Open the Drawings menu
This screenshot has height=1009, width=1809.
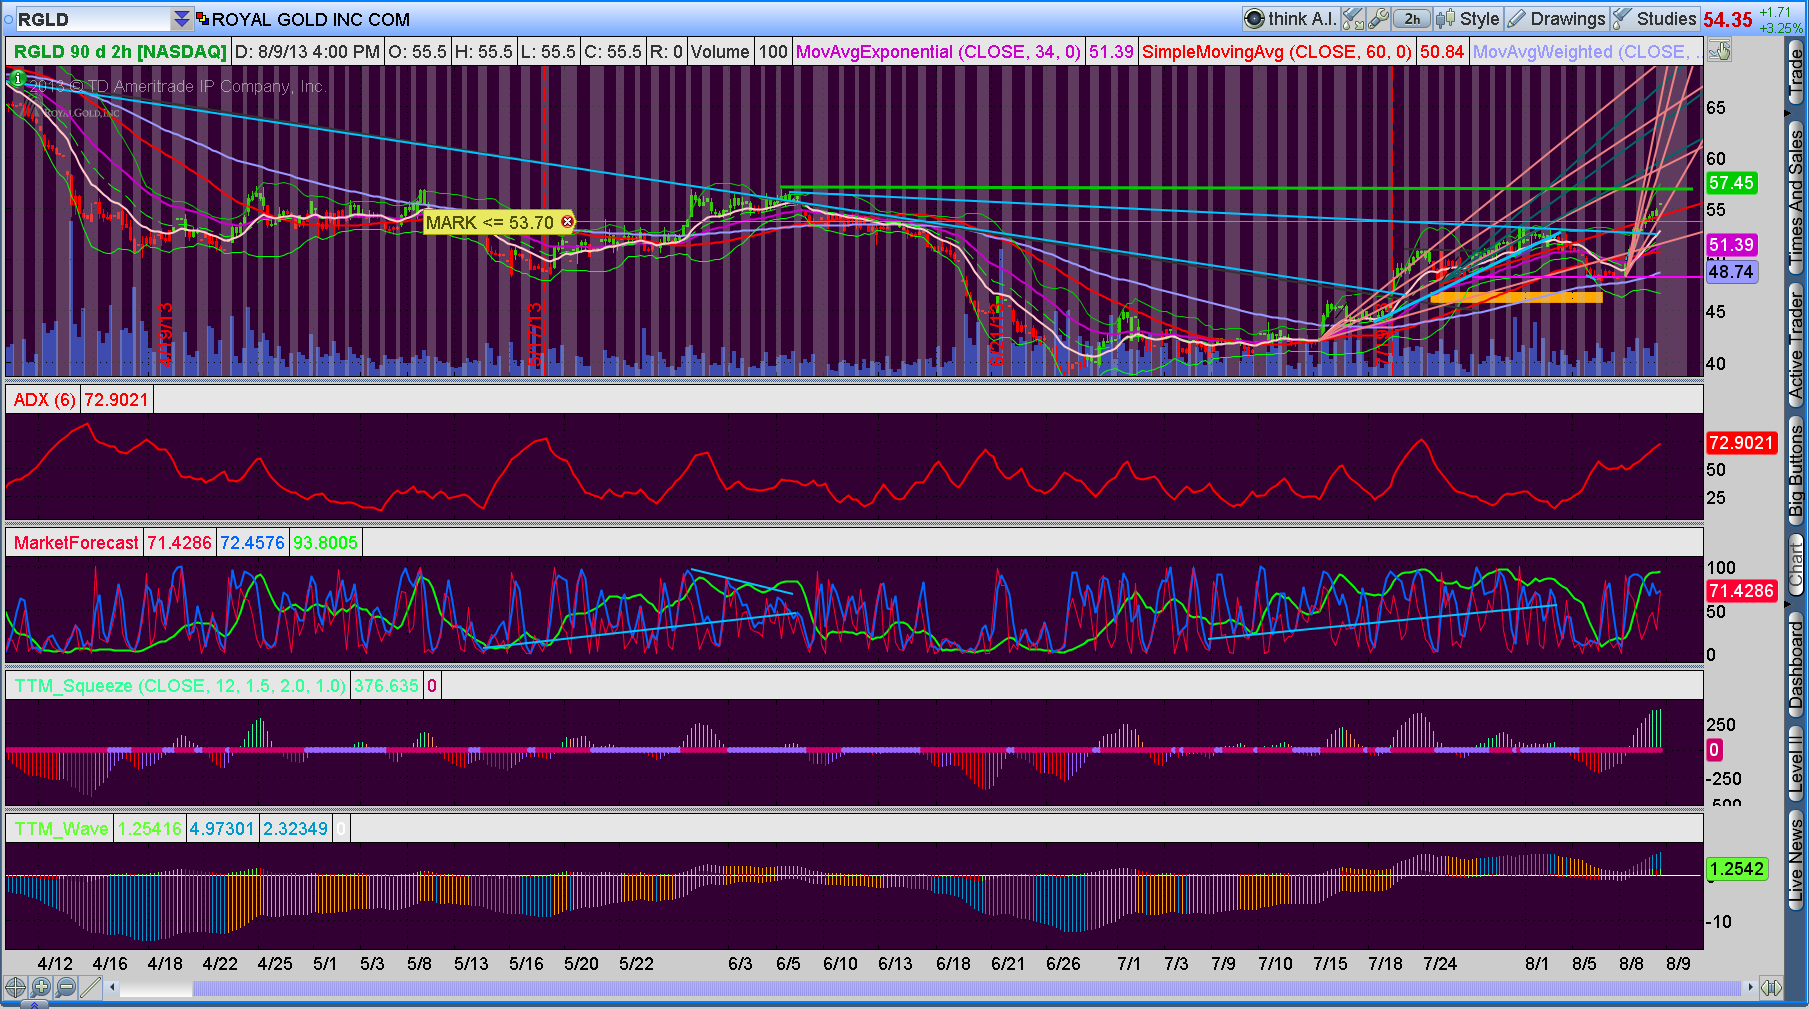[x=1556, y=19]
